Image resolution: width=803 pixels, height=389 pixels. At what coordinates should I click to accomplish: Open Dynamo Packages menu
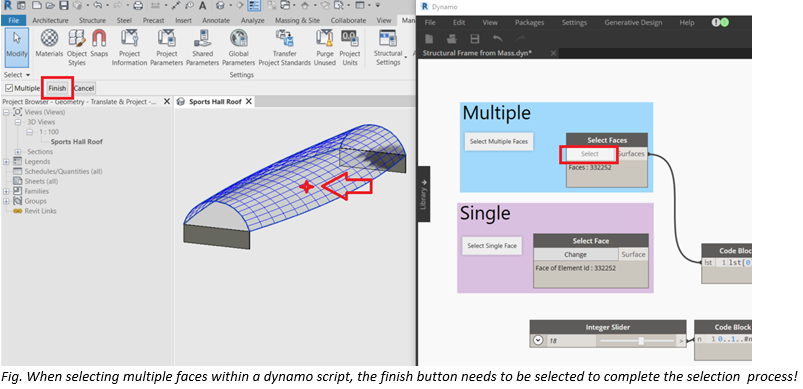(x=530, y=23)
